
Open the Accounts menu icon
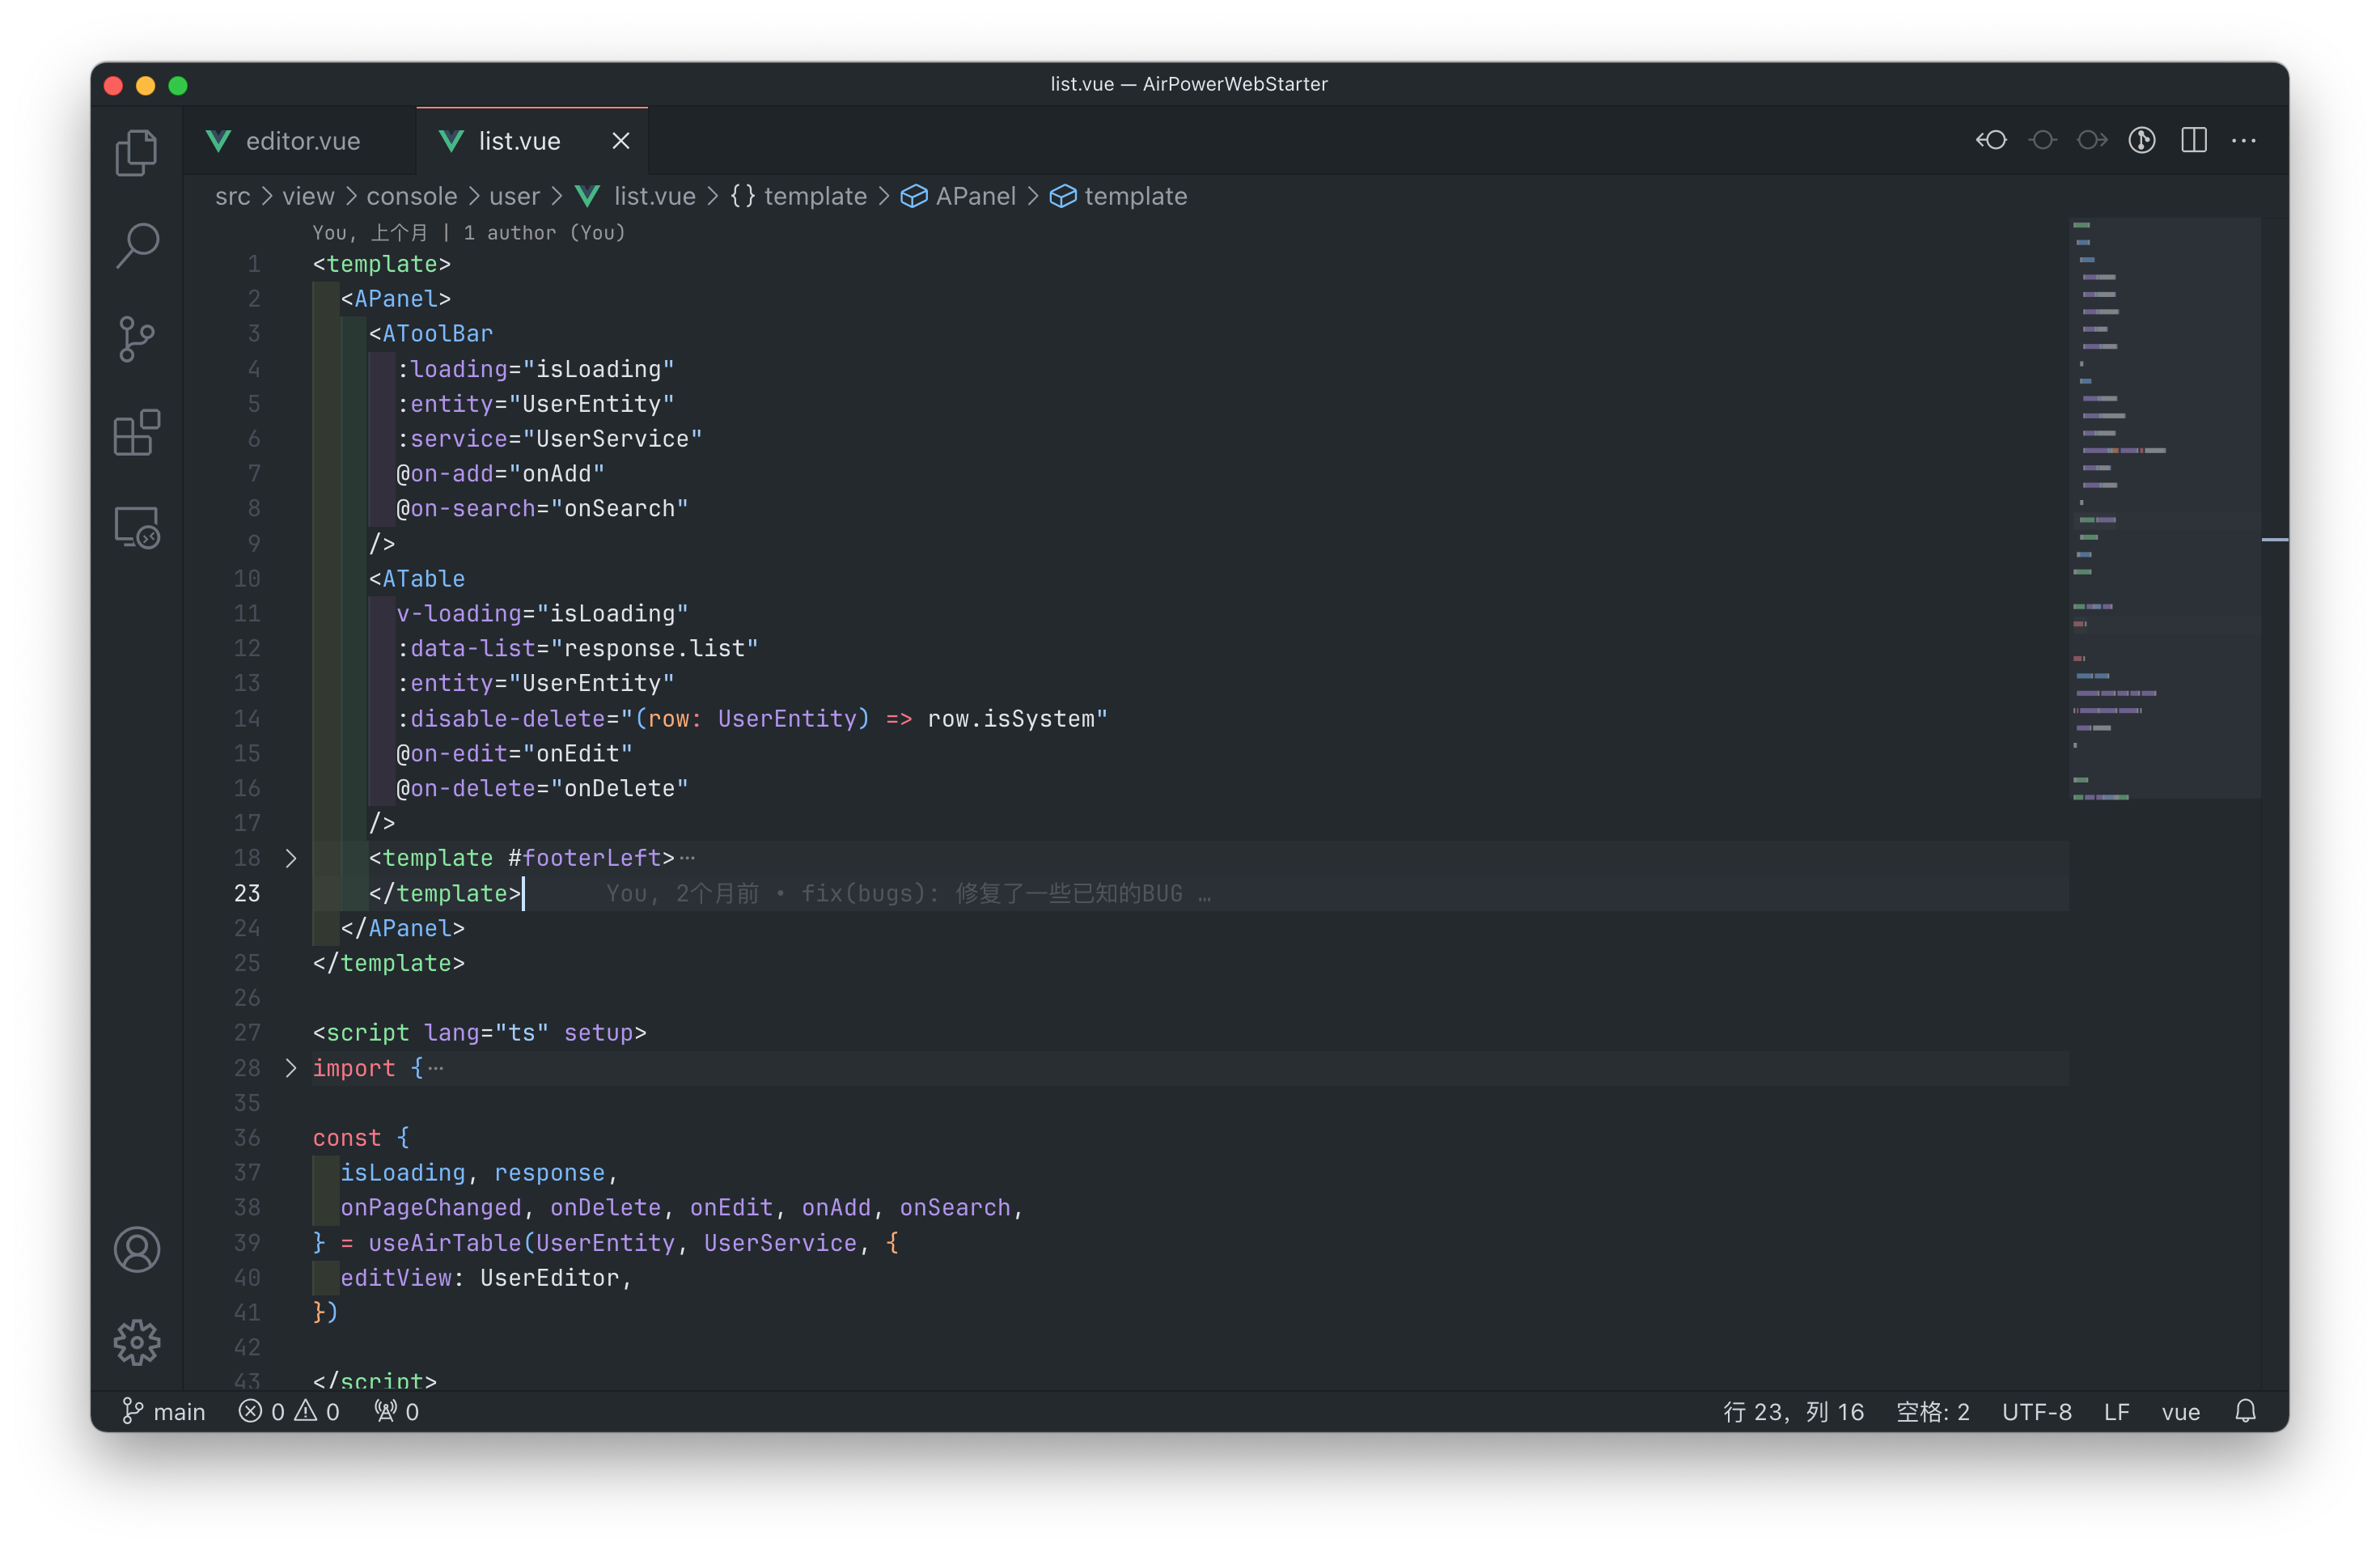tap(137, 1249)
